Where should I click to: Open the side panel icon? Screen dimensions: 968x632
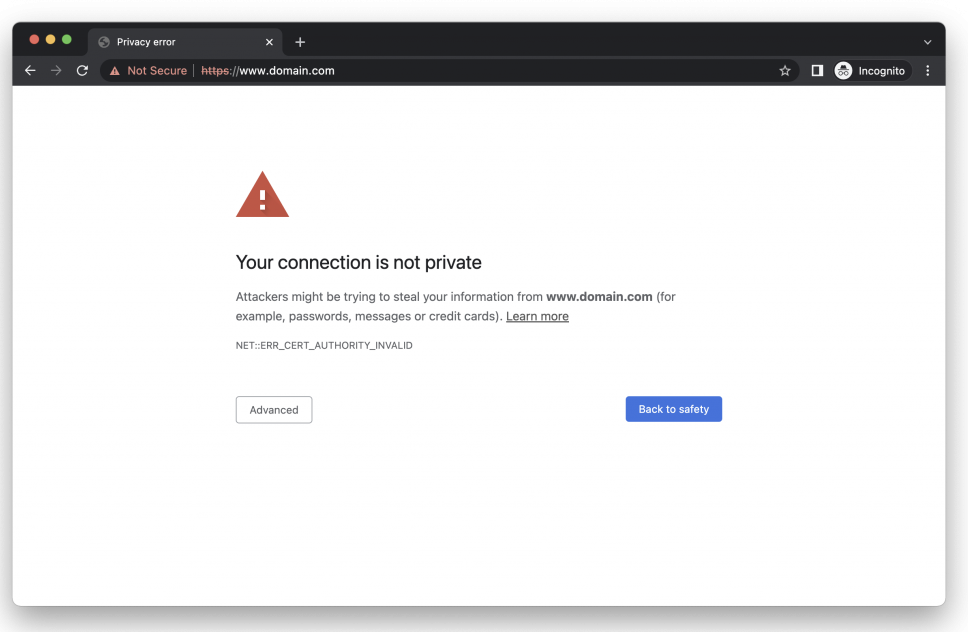pyautogui.click(x=816, y=70)
